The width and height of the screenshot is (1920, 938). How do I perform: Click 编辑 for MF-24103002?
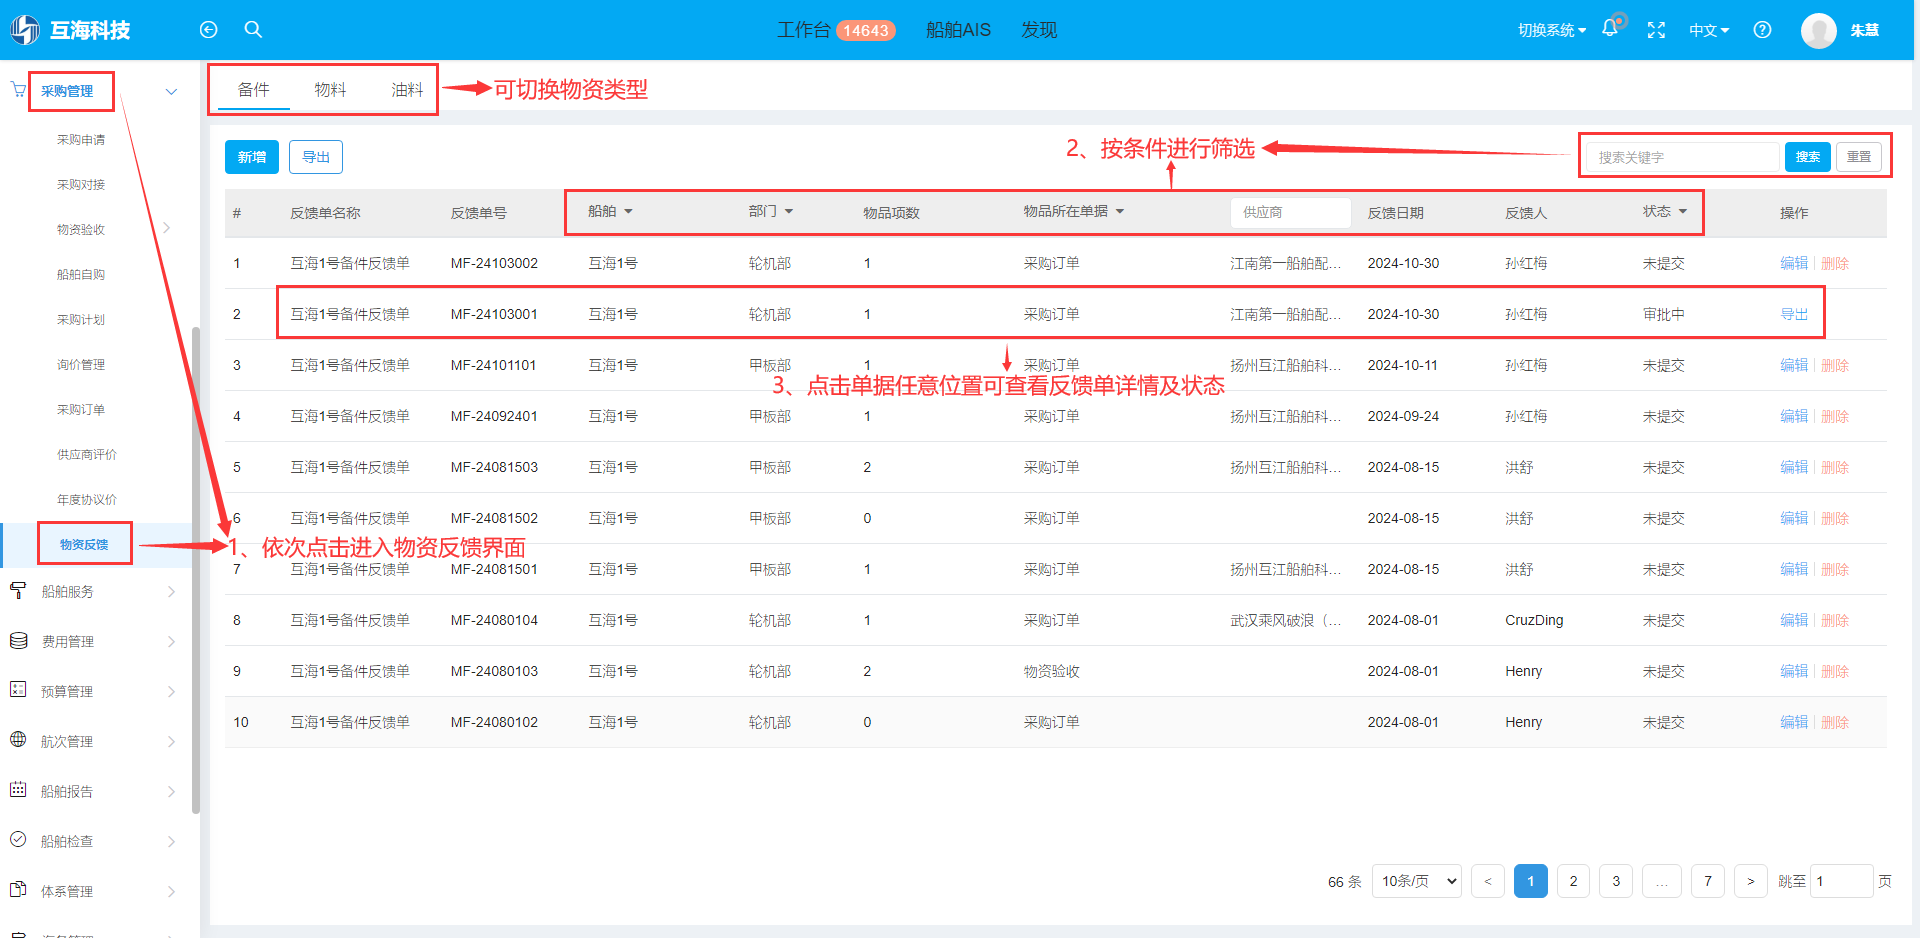tap(1794, 263)
